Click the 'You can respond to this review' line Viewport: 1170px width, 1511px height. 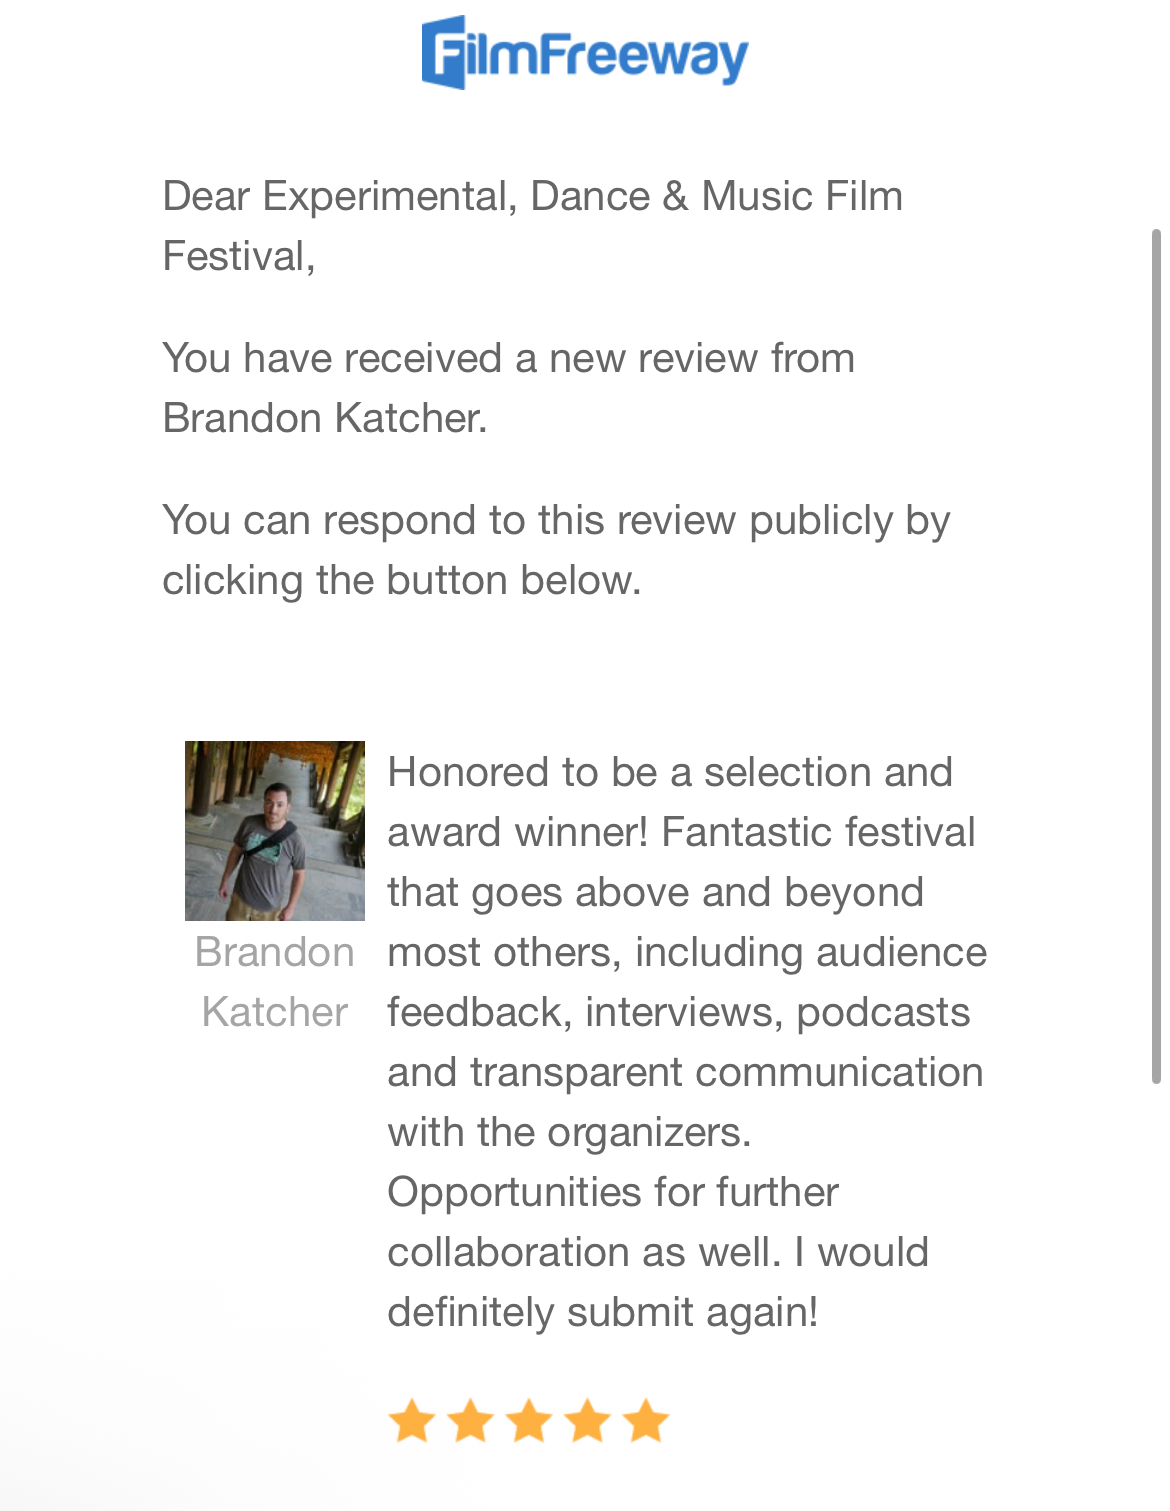[x=555, y=520]
